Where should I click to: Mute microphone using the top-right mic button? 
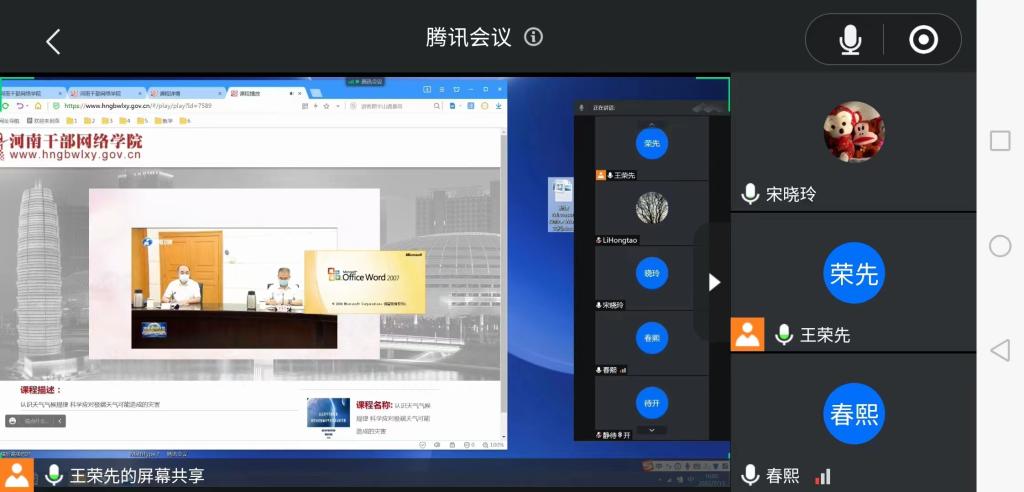(849, 40)
